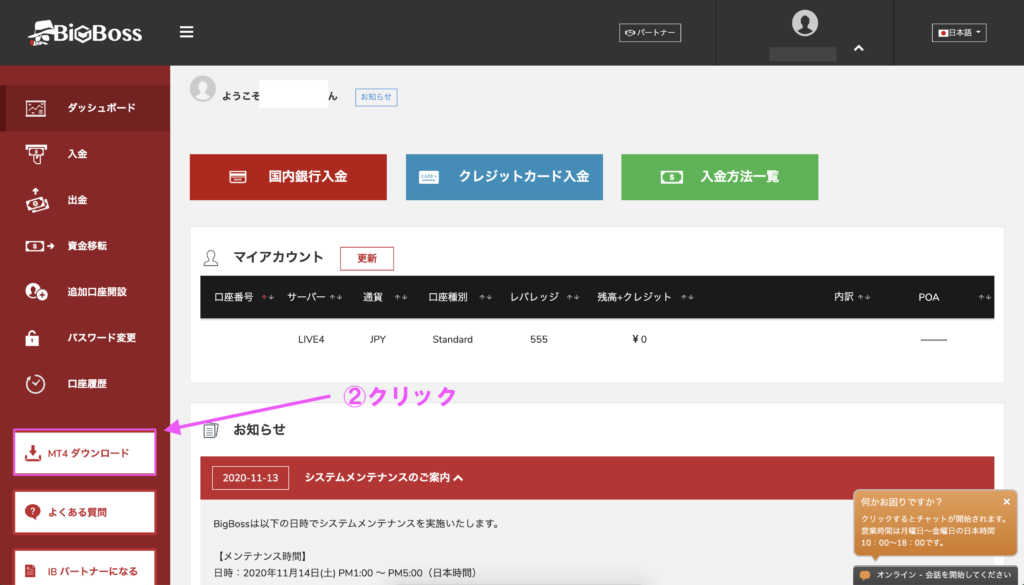The image size is (1024, 585).
Task: Click the hamburger menu icon in header
Action: coord(186,32)
